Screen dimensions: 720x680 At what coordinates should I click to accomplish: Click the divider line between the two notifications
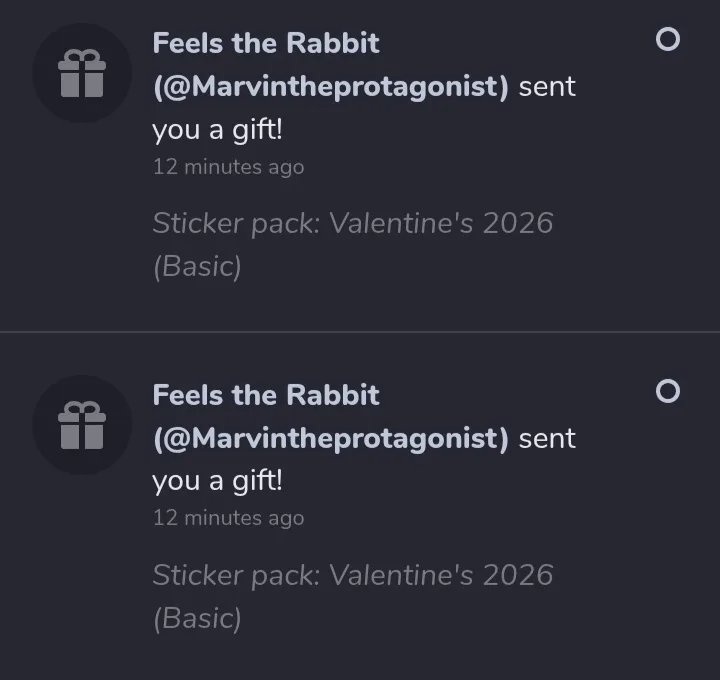[x=360, y=331]
